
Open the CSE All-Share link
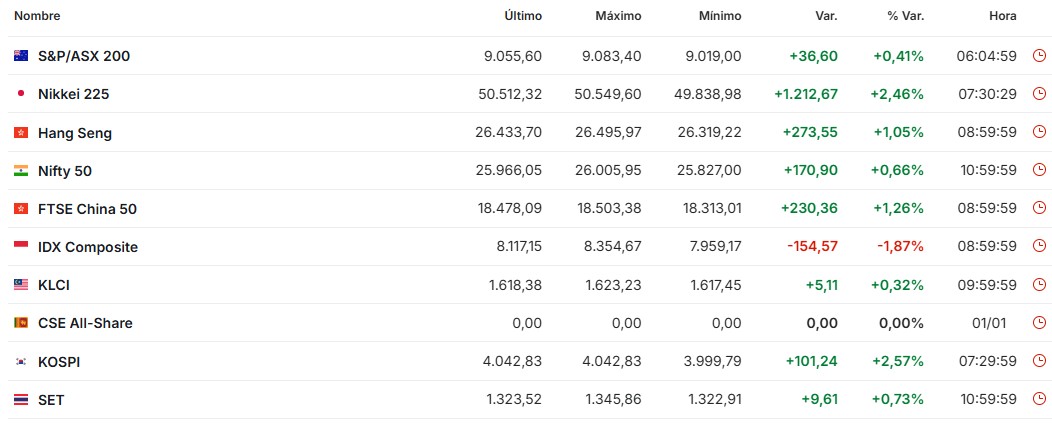(x=85, y=323)
